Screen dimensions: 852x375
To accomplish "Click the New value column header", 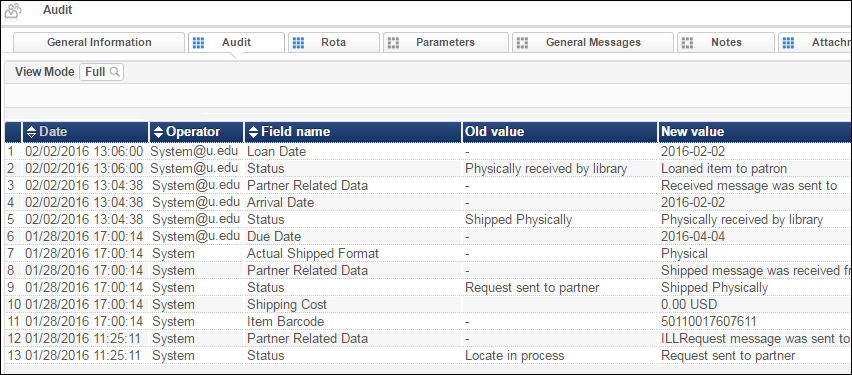I will pos(755,132).
